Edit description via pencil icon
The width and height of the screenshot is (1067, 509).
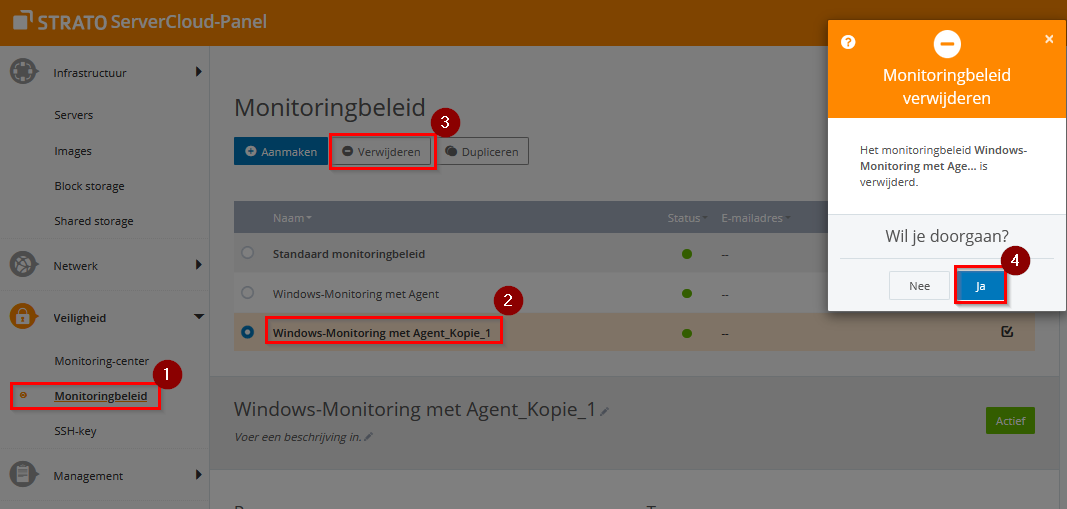click(369, 437)
